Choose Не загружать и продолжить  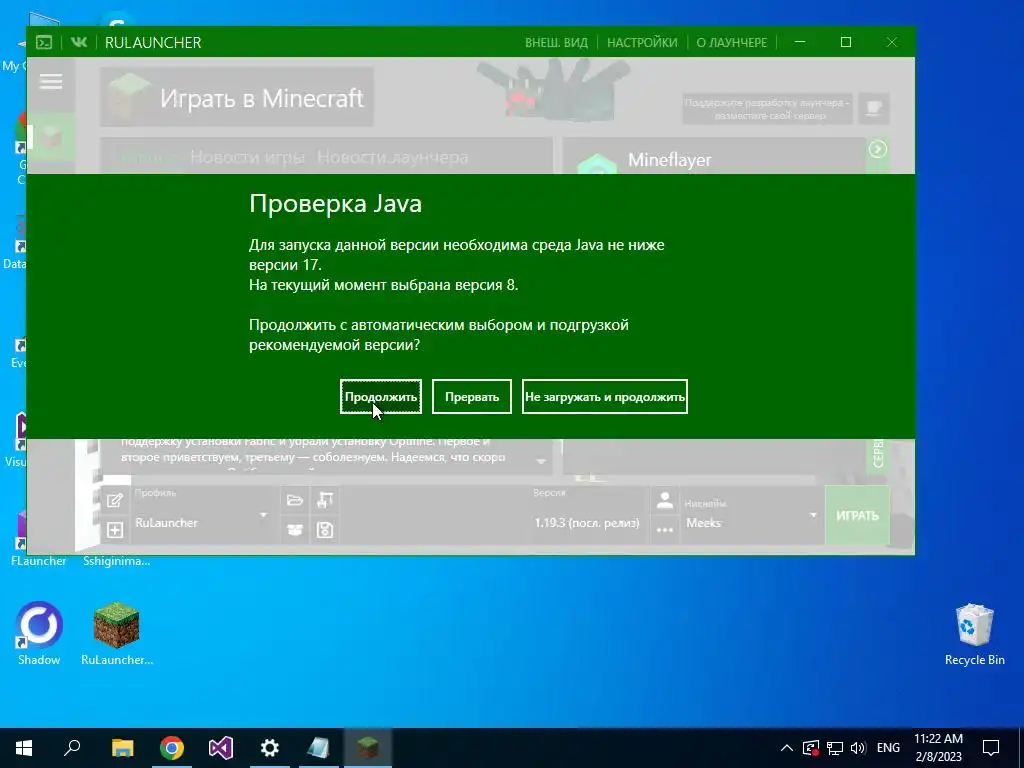point(605,396)
